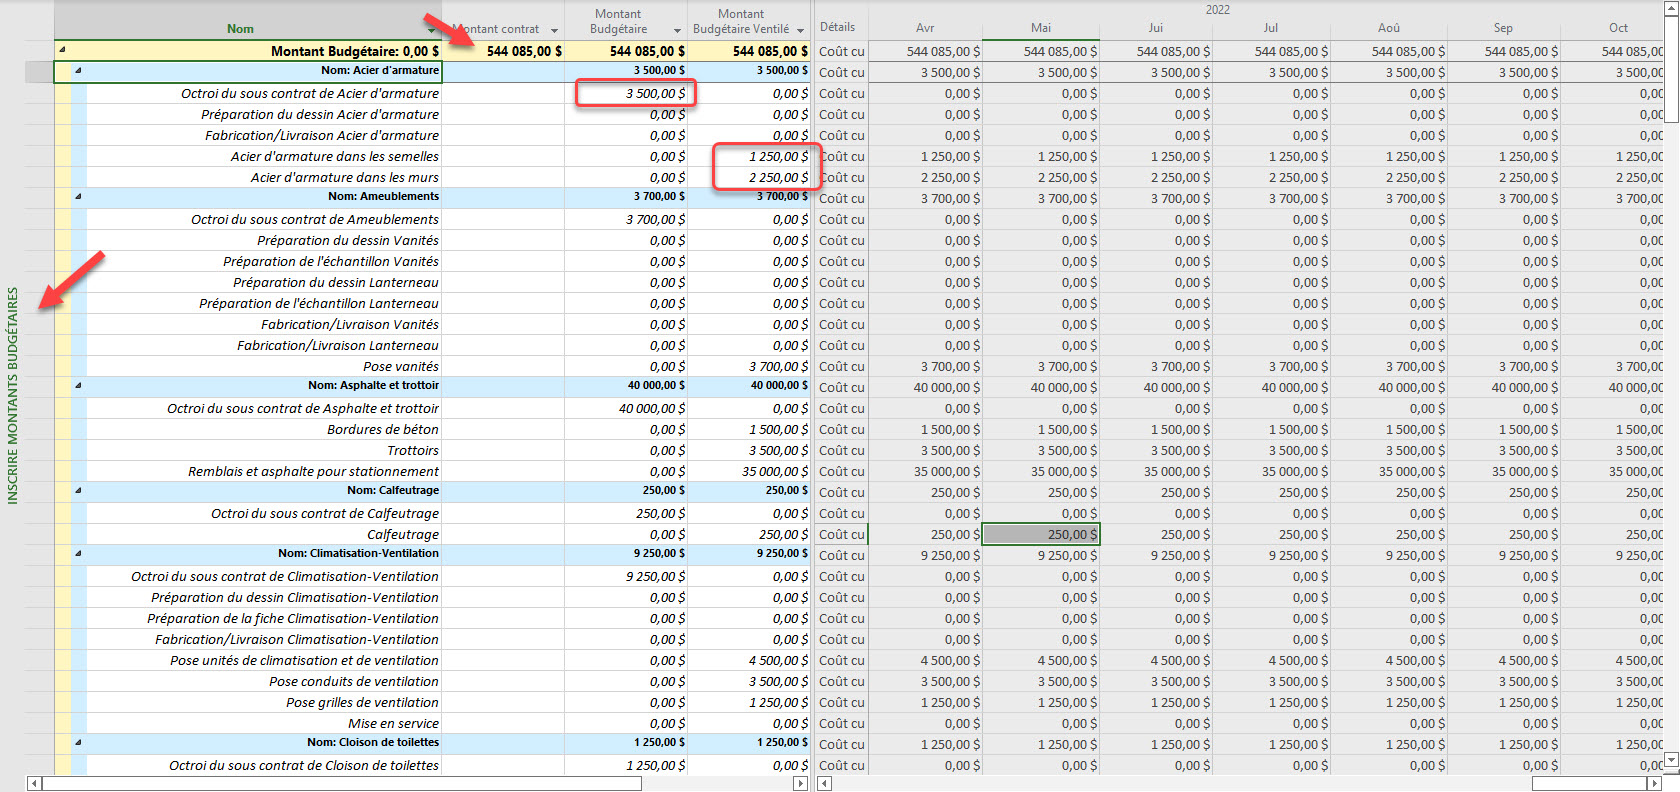
Task: Click the table's left scroll arrow
Action: [34, 784]
